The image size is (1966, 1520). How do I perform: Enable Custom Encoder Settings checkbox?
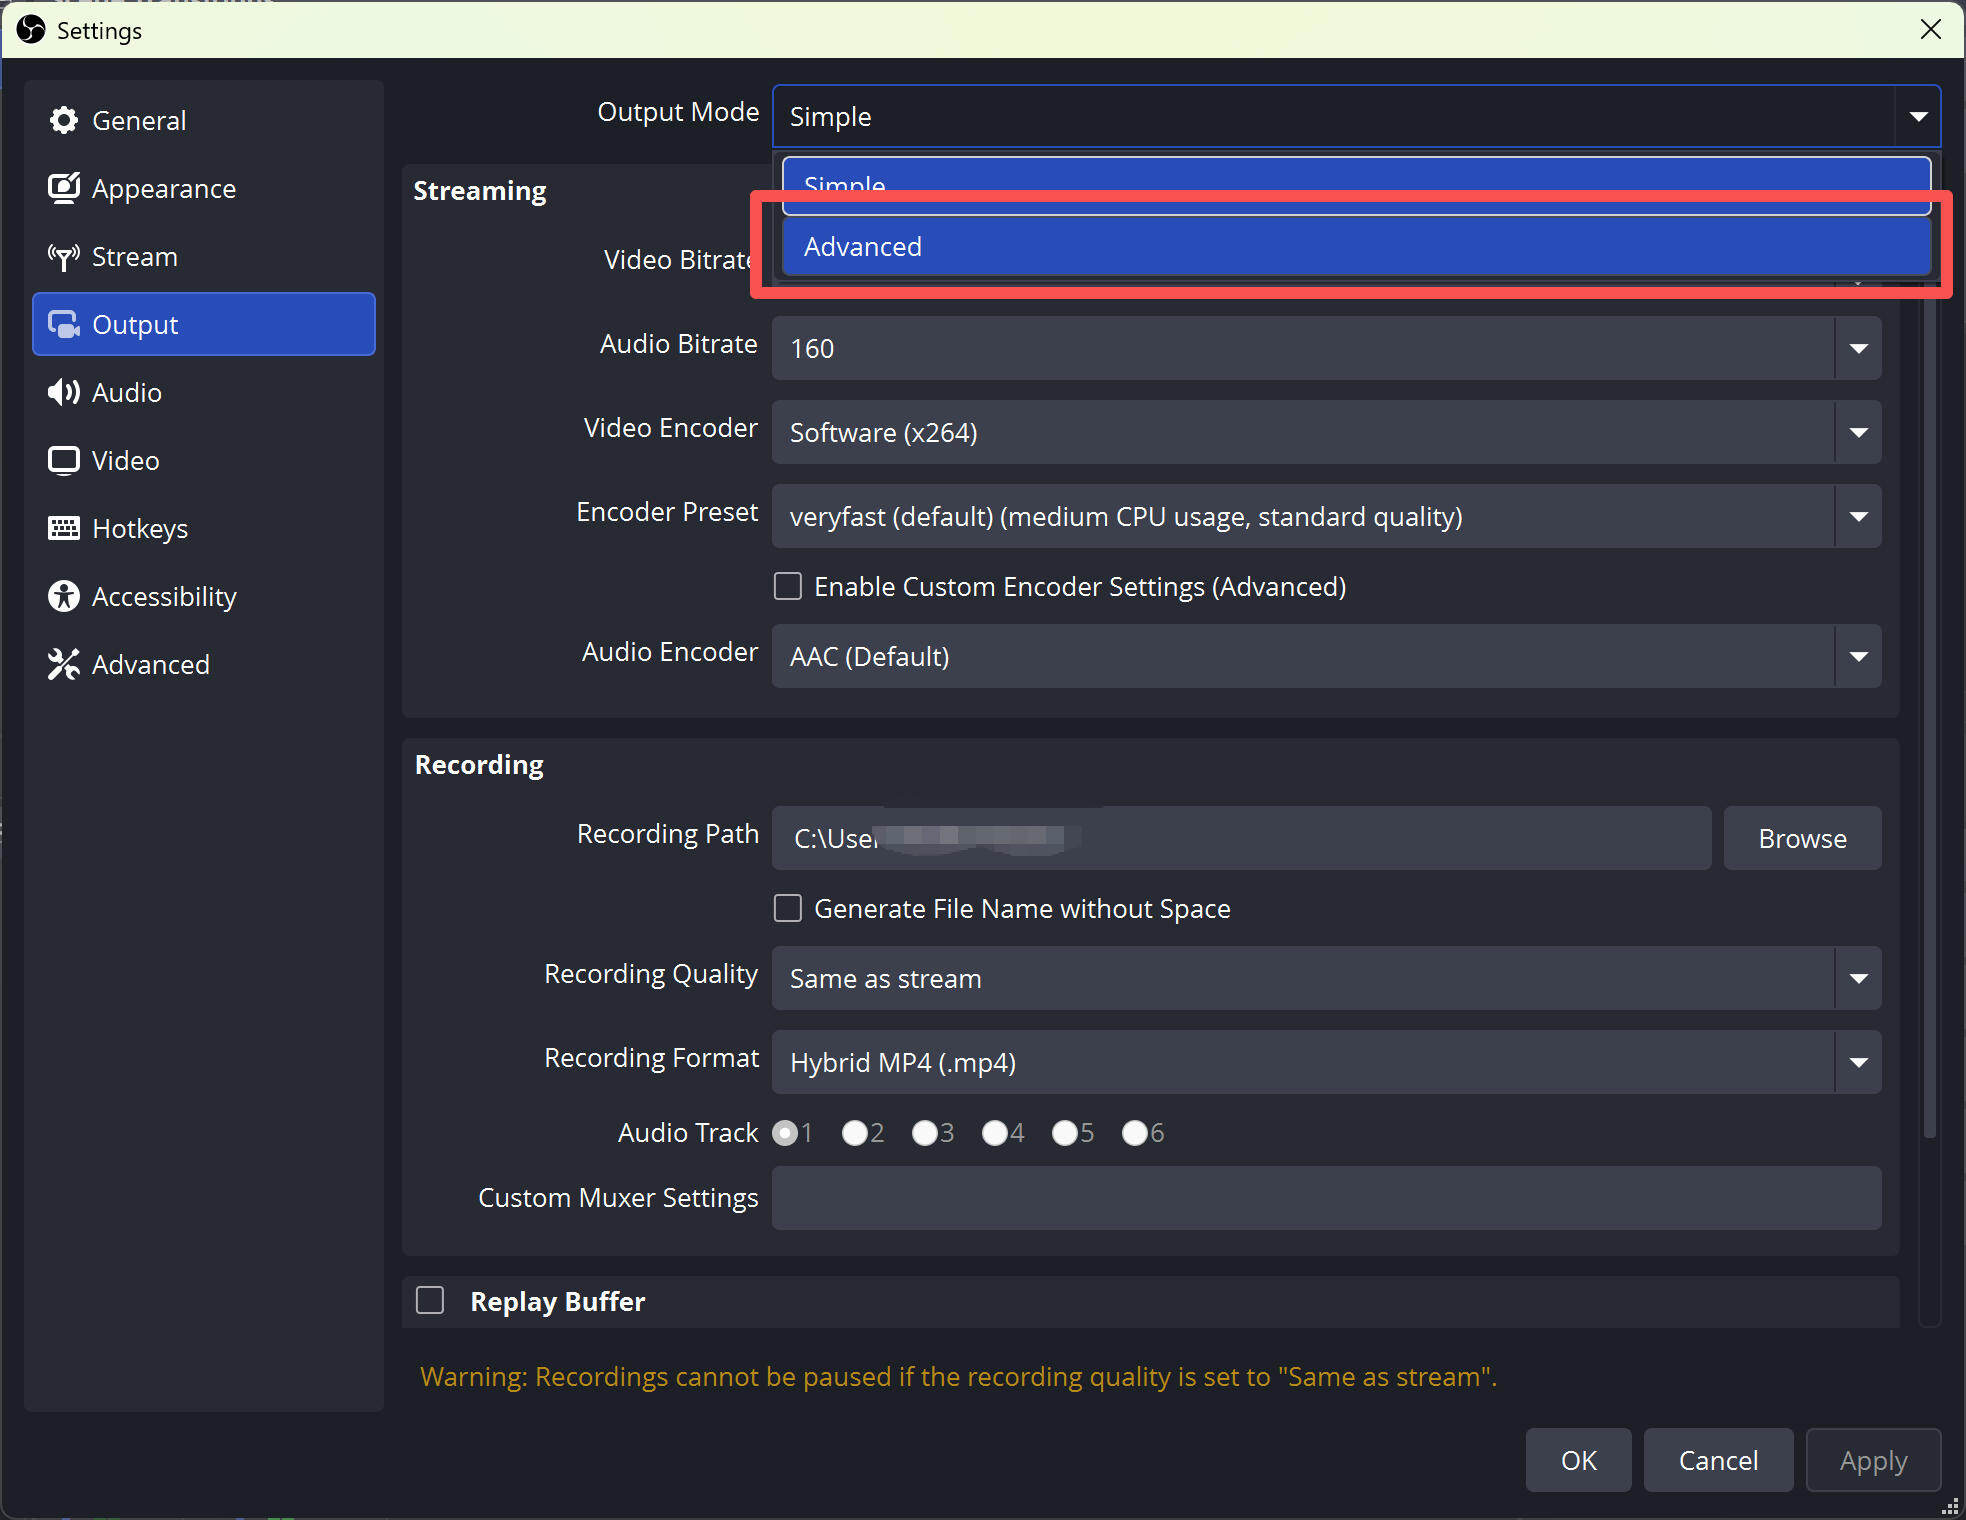coord(788,586)
